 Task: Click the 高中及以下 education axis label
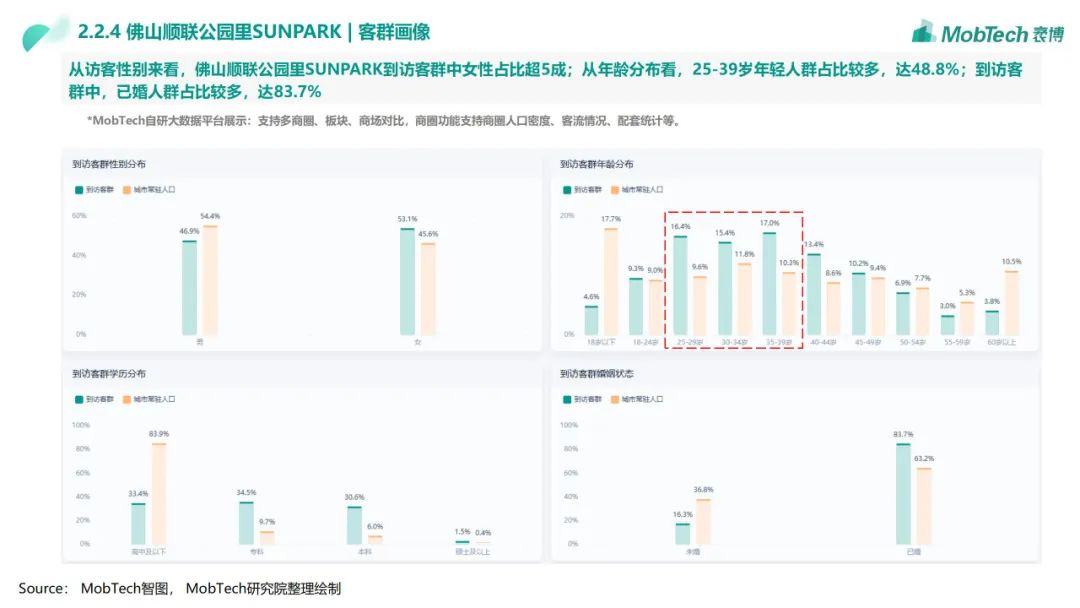[148, 552]
